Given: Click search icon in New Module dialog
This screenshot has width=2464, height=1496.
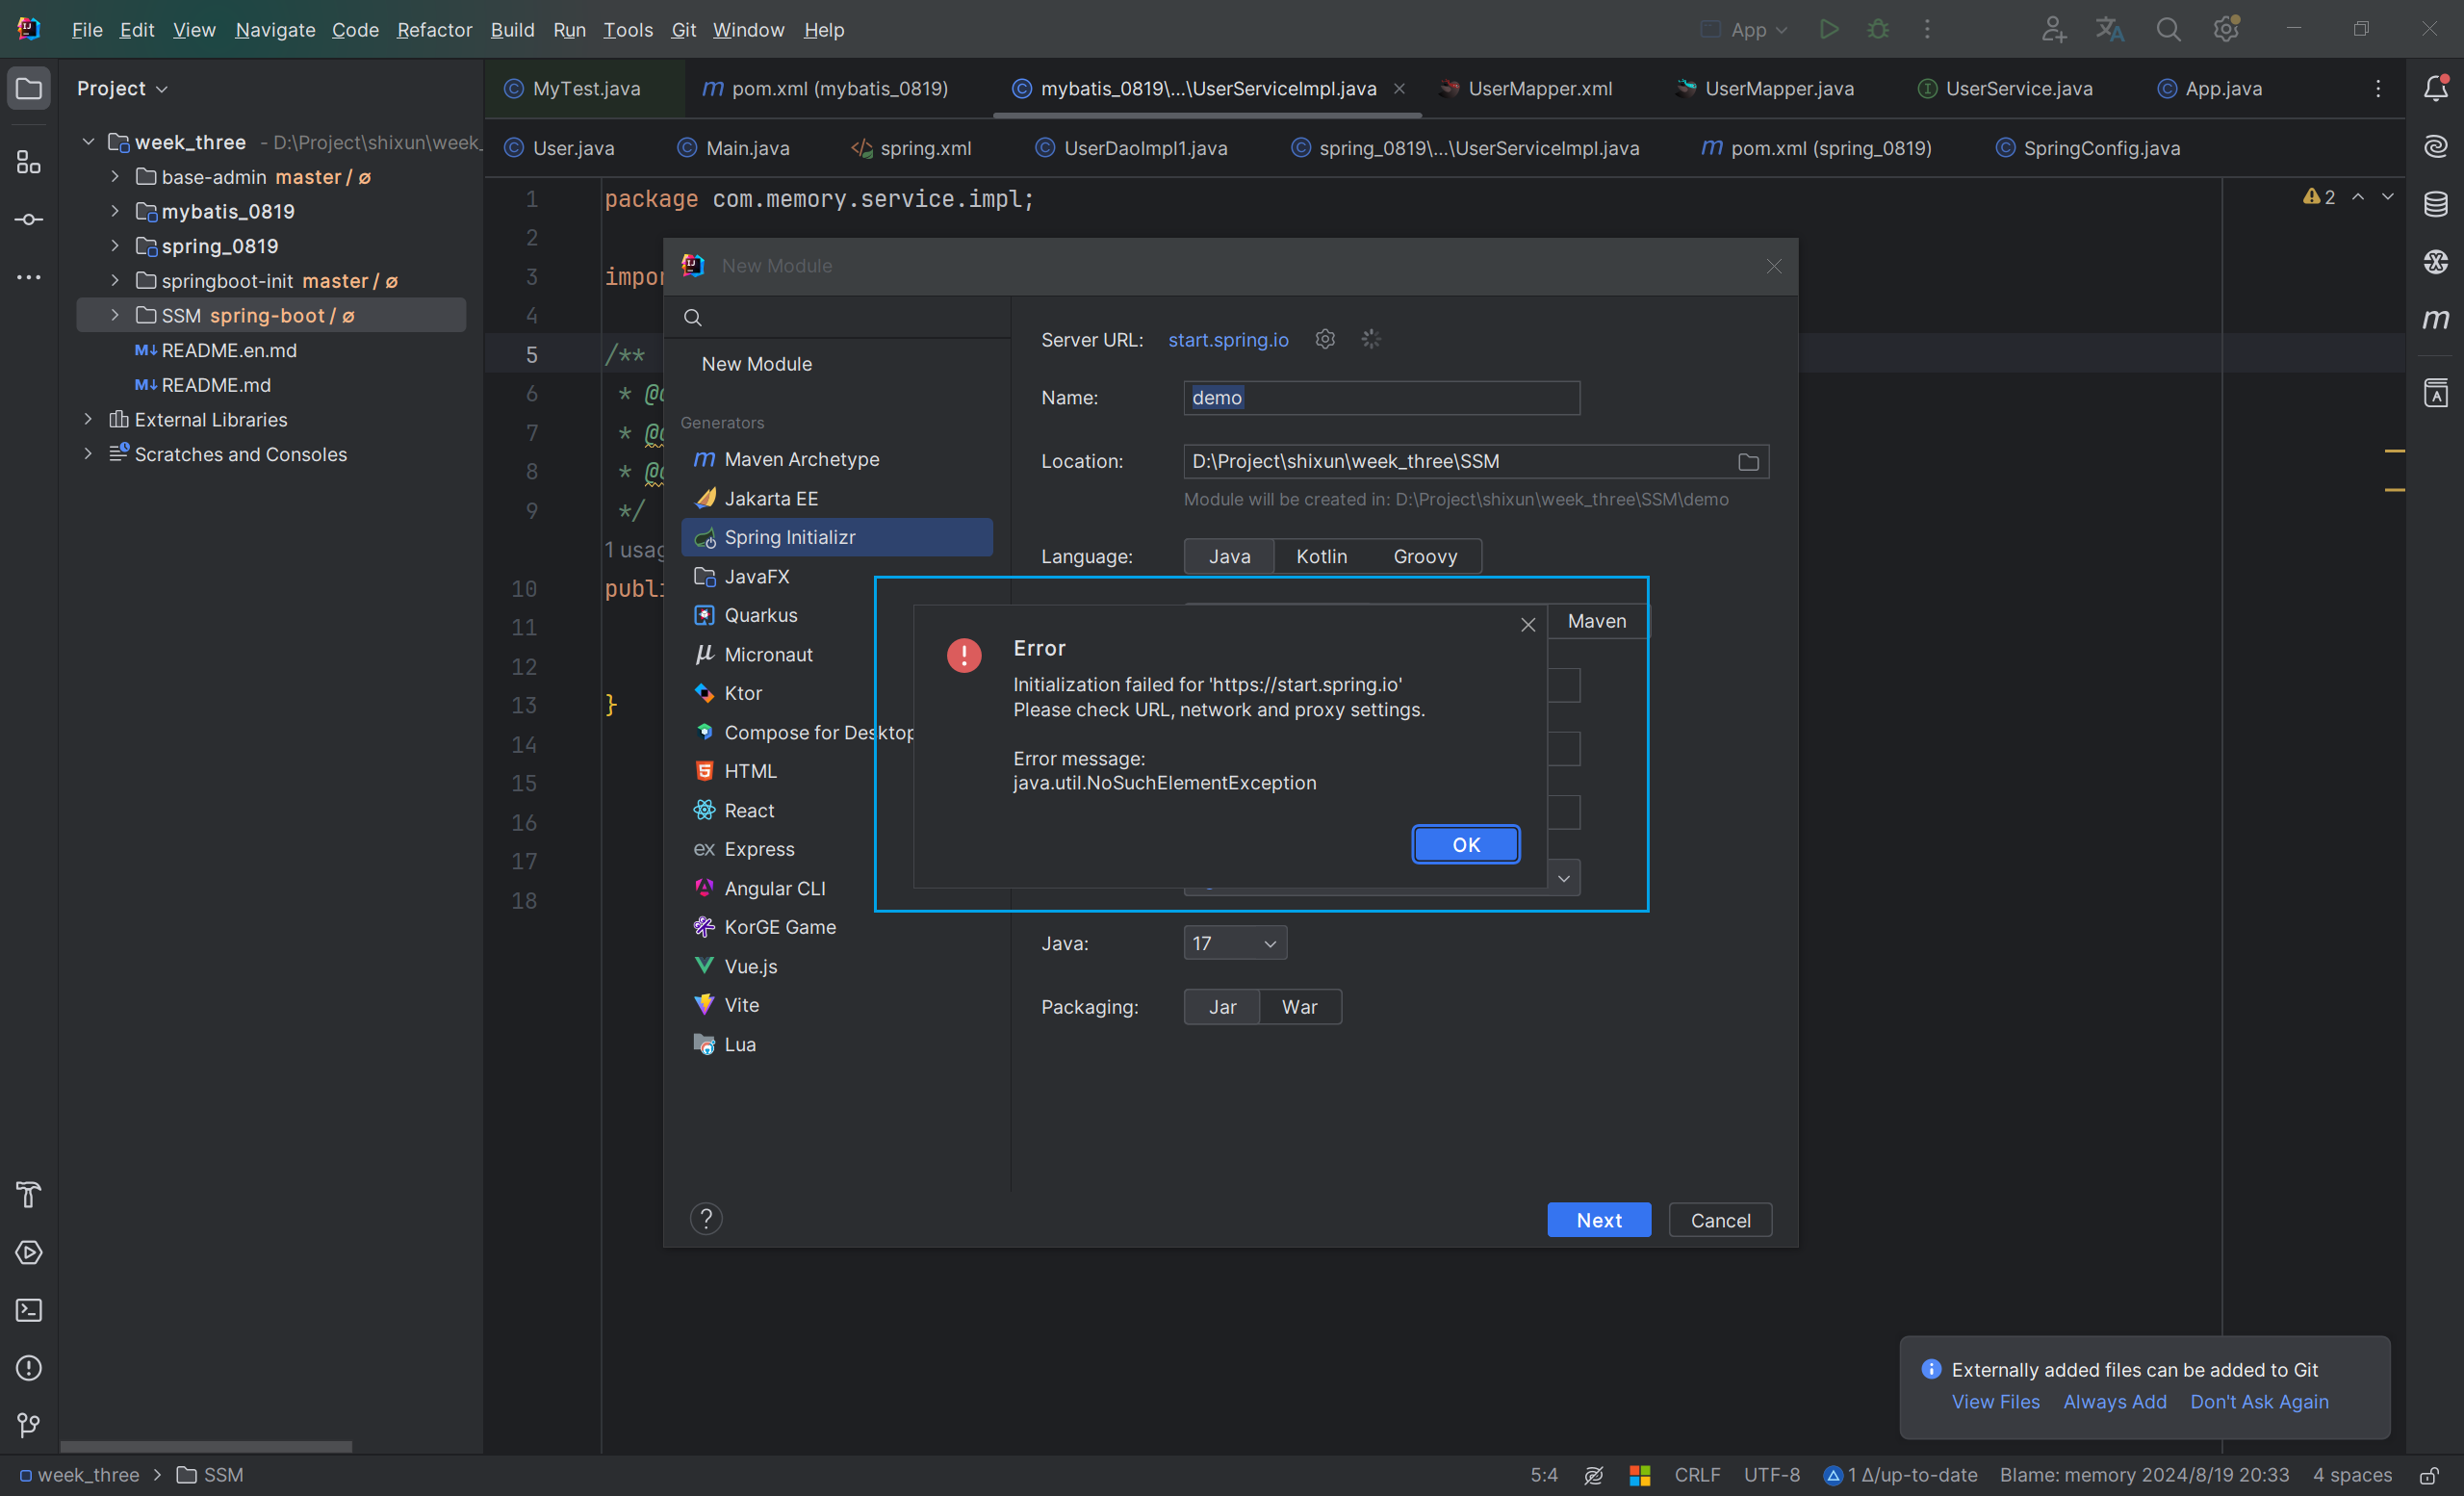Looking at the screenshot, I should (692, 318).
